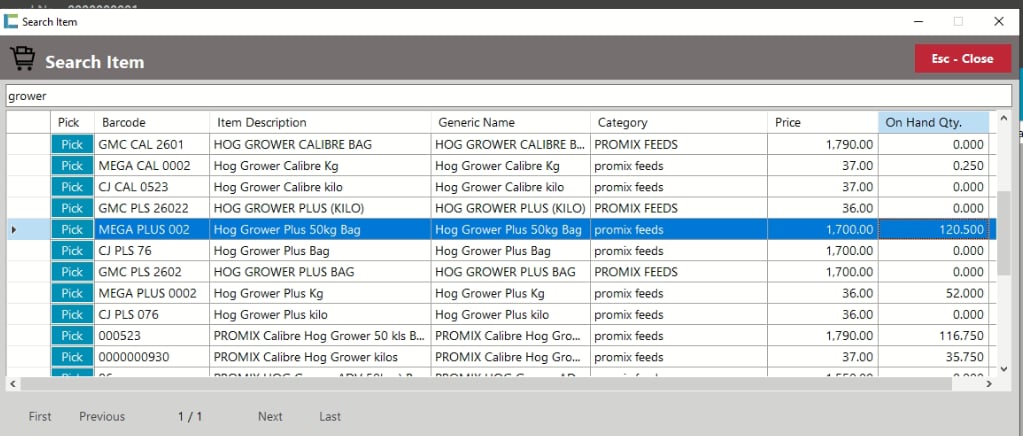Pick barcode 0000000930 item
The height and width of the screenshot is (436, 1023).
(72, 357)
